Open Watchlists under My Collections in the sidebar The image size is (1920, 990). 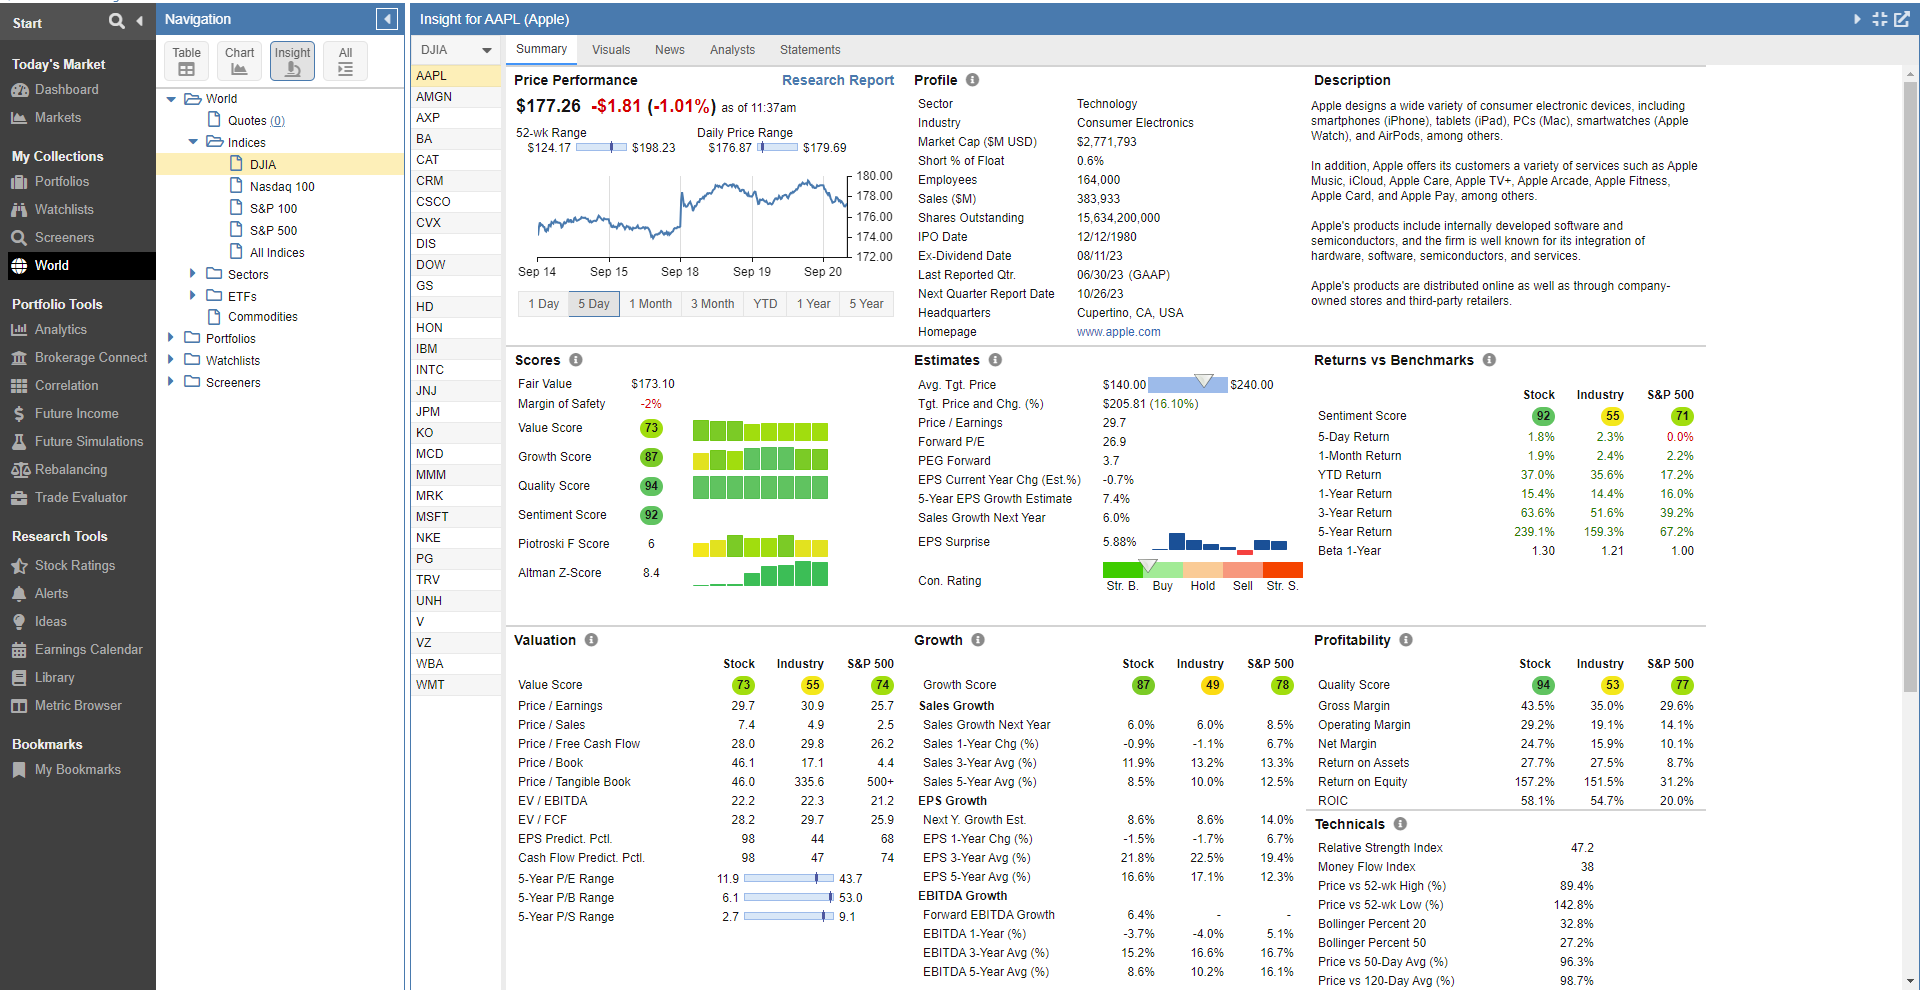[64, 210]
